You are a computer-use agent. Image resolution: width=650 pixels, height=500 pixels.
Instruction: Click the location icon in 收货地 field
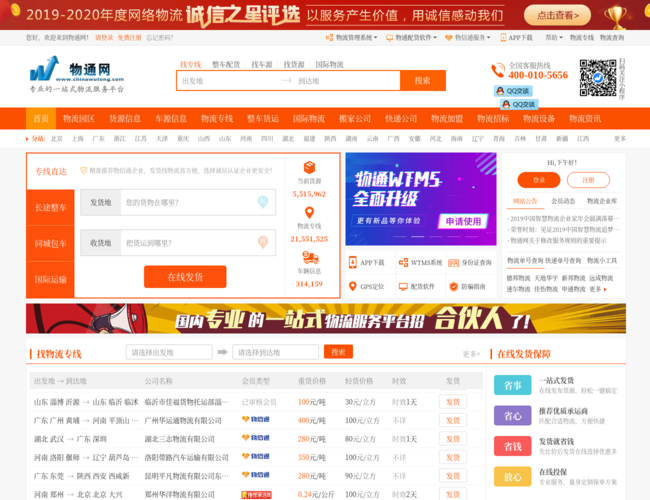[263, 242]
